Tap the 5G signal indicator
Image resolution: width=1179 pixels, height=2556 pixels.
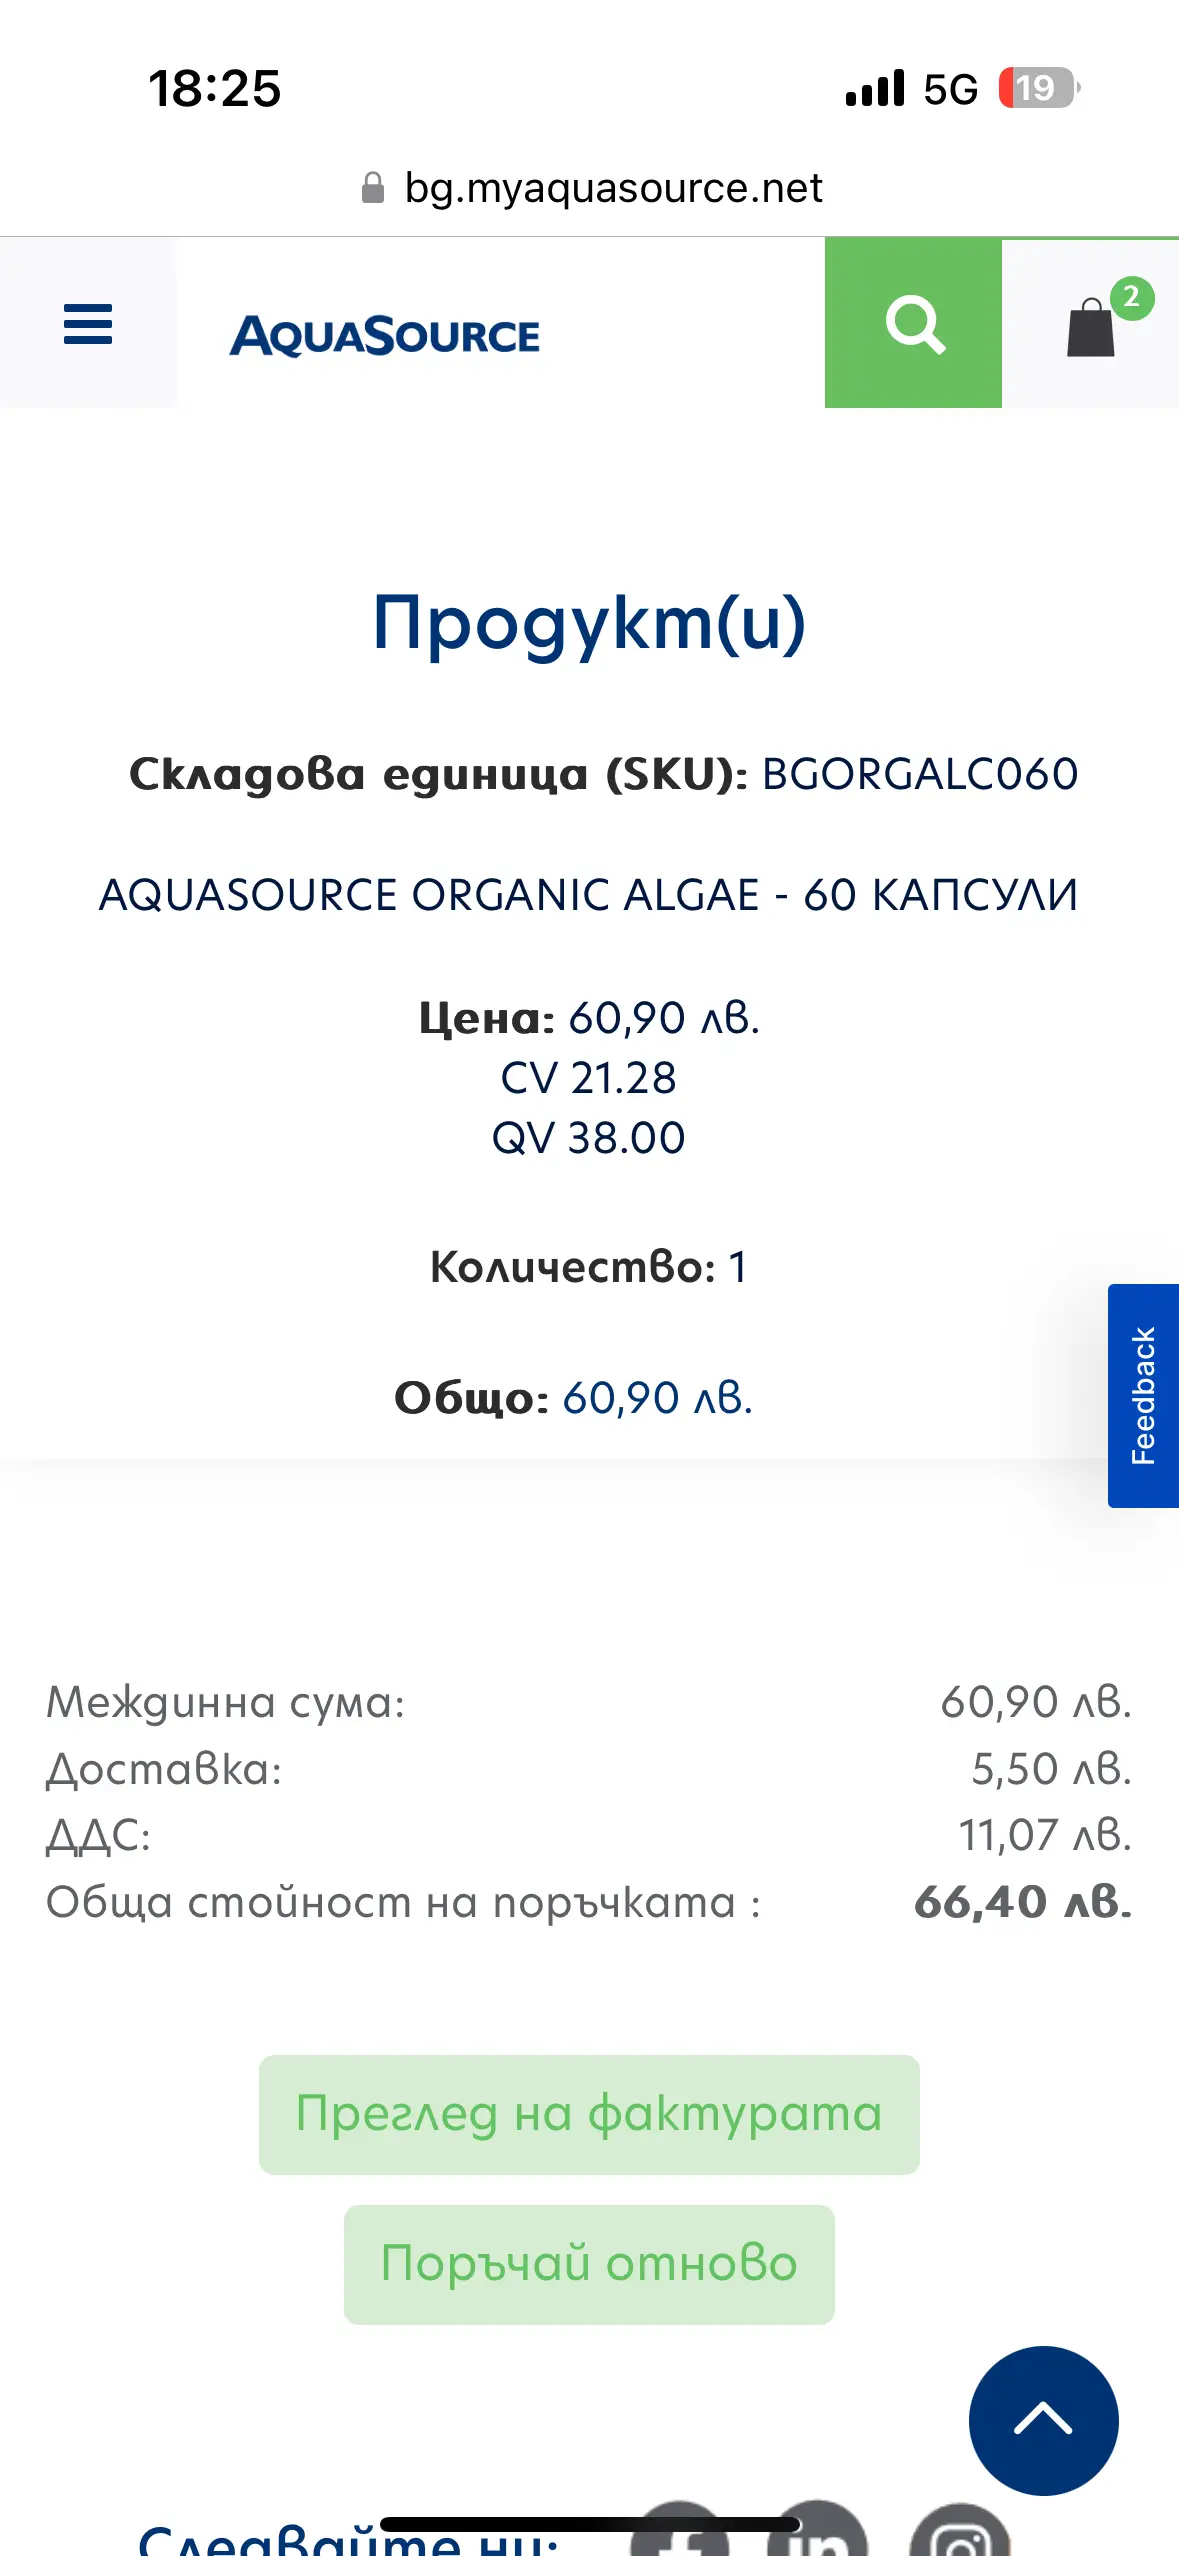click(950, 89)
